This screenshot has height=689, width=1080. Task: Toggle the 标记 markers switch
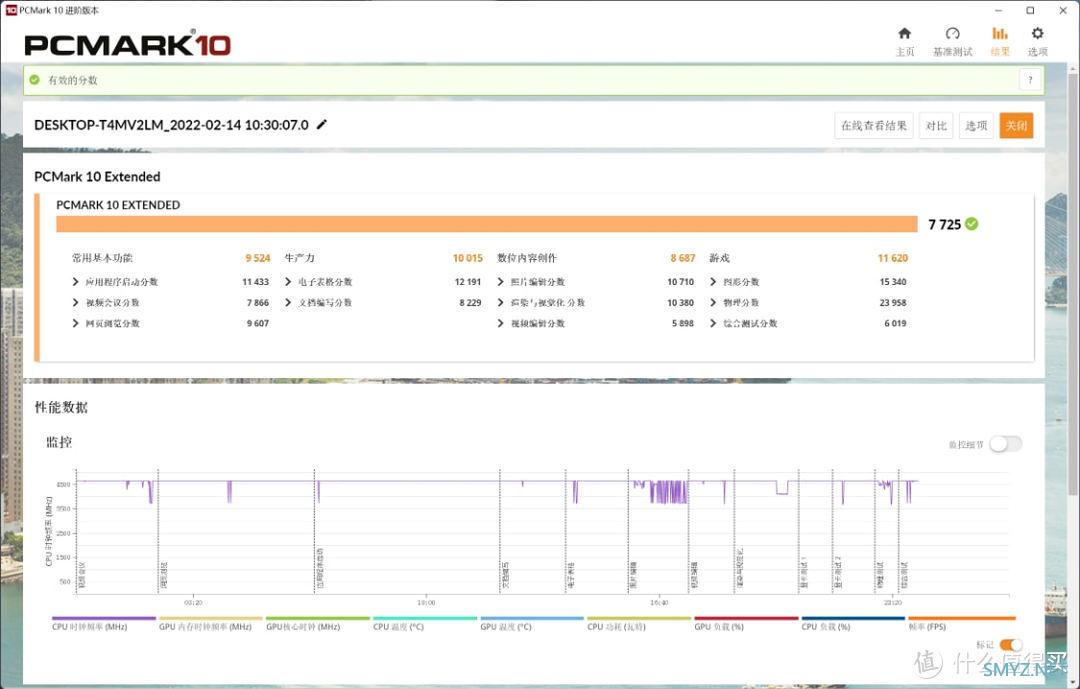click(x=1010, y=645)
